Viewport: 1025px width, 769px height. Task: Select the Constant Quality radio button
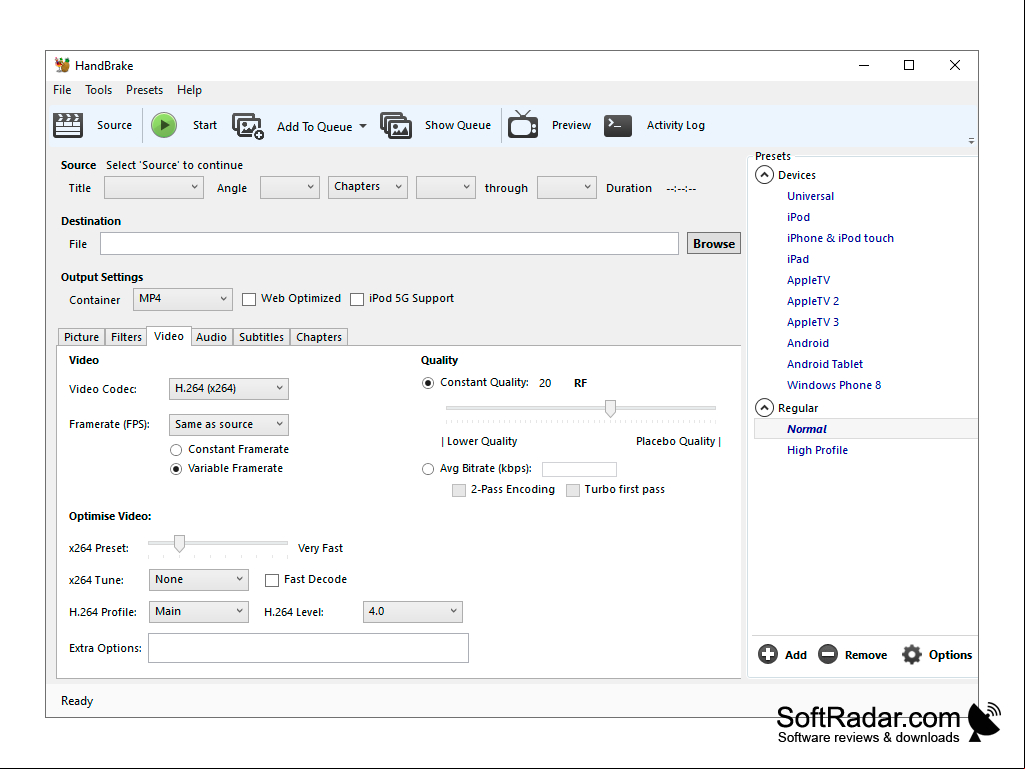(428, 383)
